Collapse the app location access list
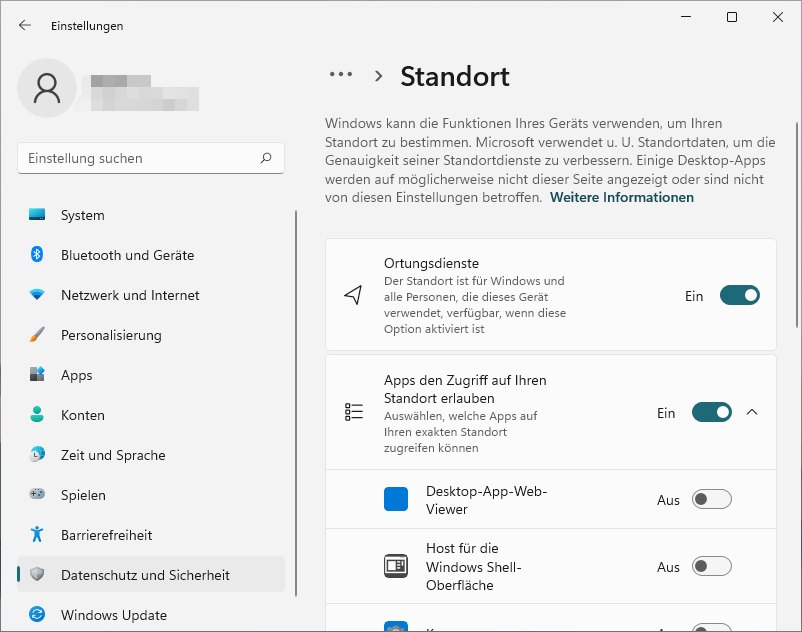The height and width of the screenshot is (632, 802). (752, 412)
